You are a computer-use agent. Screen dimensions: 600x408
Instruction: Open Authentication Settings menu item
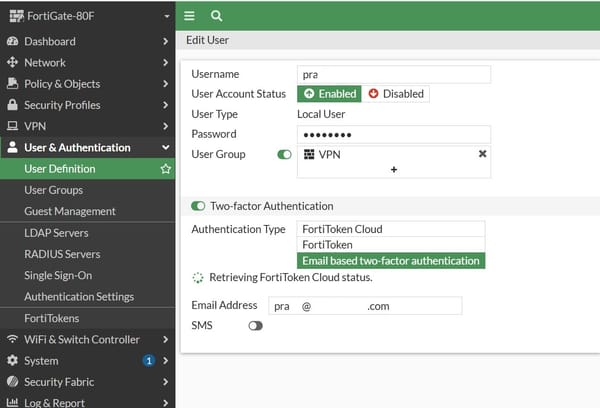click(88, 297)
